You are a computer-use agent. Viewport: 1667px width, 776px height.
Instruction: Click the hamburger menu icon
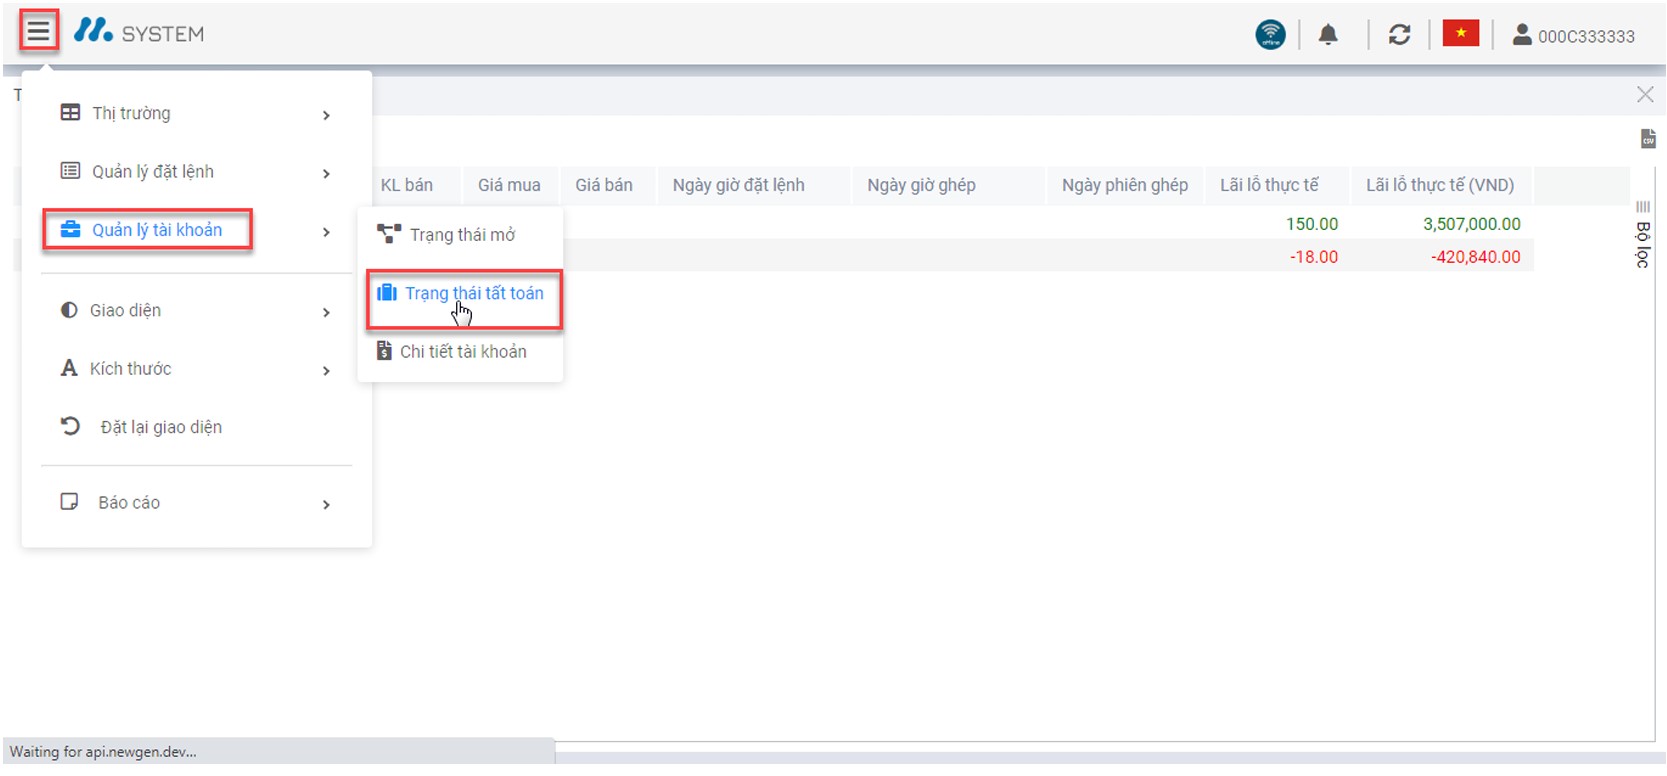(38, 32)
